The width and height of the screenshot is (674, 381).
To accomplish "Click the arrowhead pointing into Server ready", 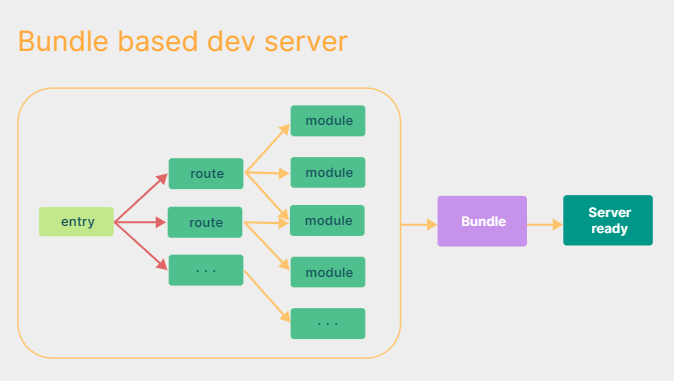I will click(558, 224).
